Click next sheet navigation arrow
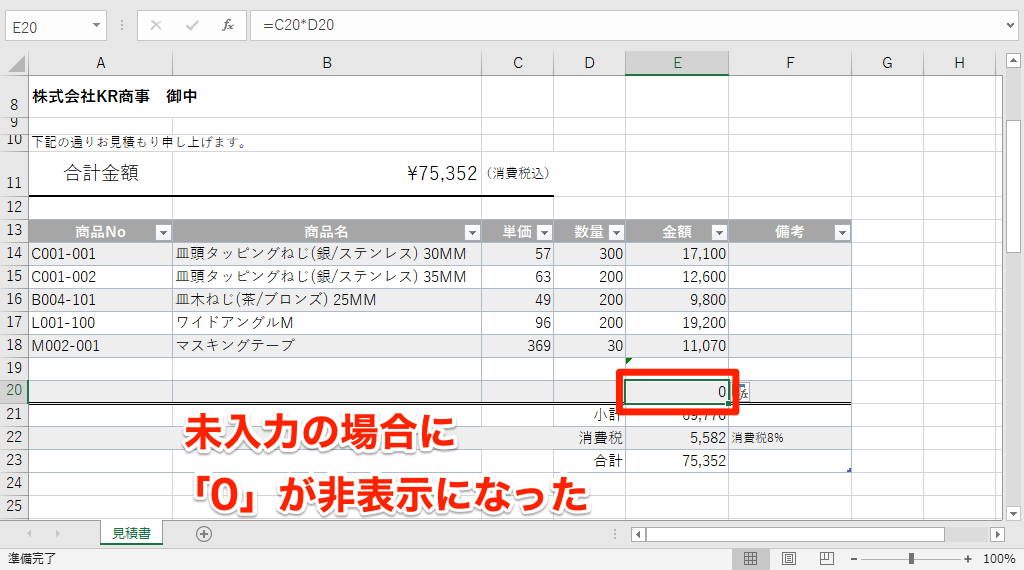Viewport: 1024px width, 570px height. coord(57,534)
